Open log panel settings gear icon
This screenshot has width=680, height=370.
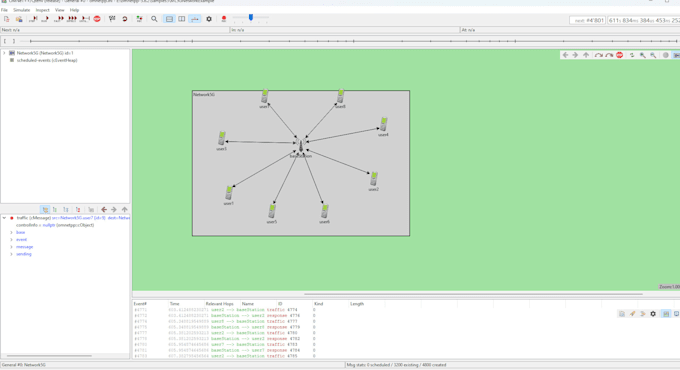[x=653, y=314]
